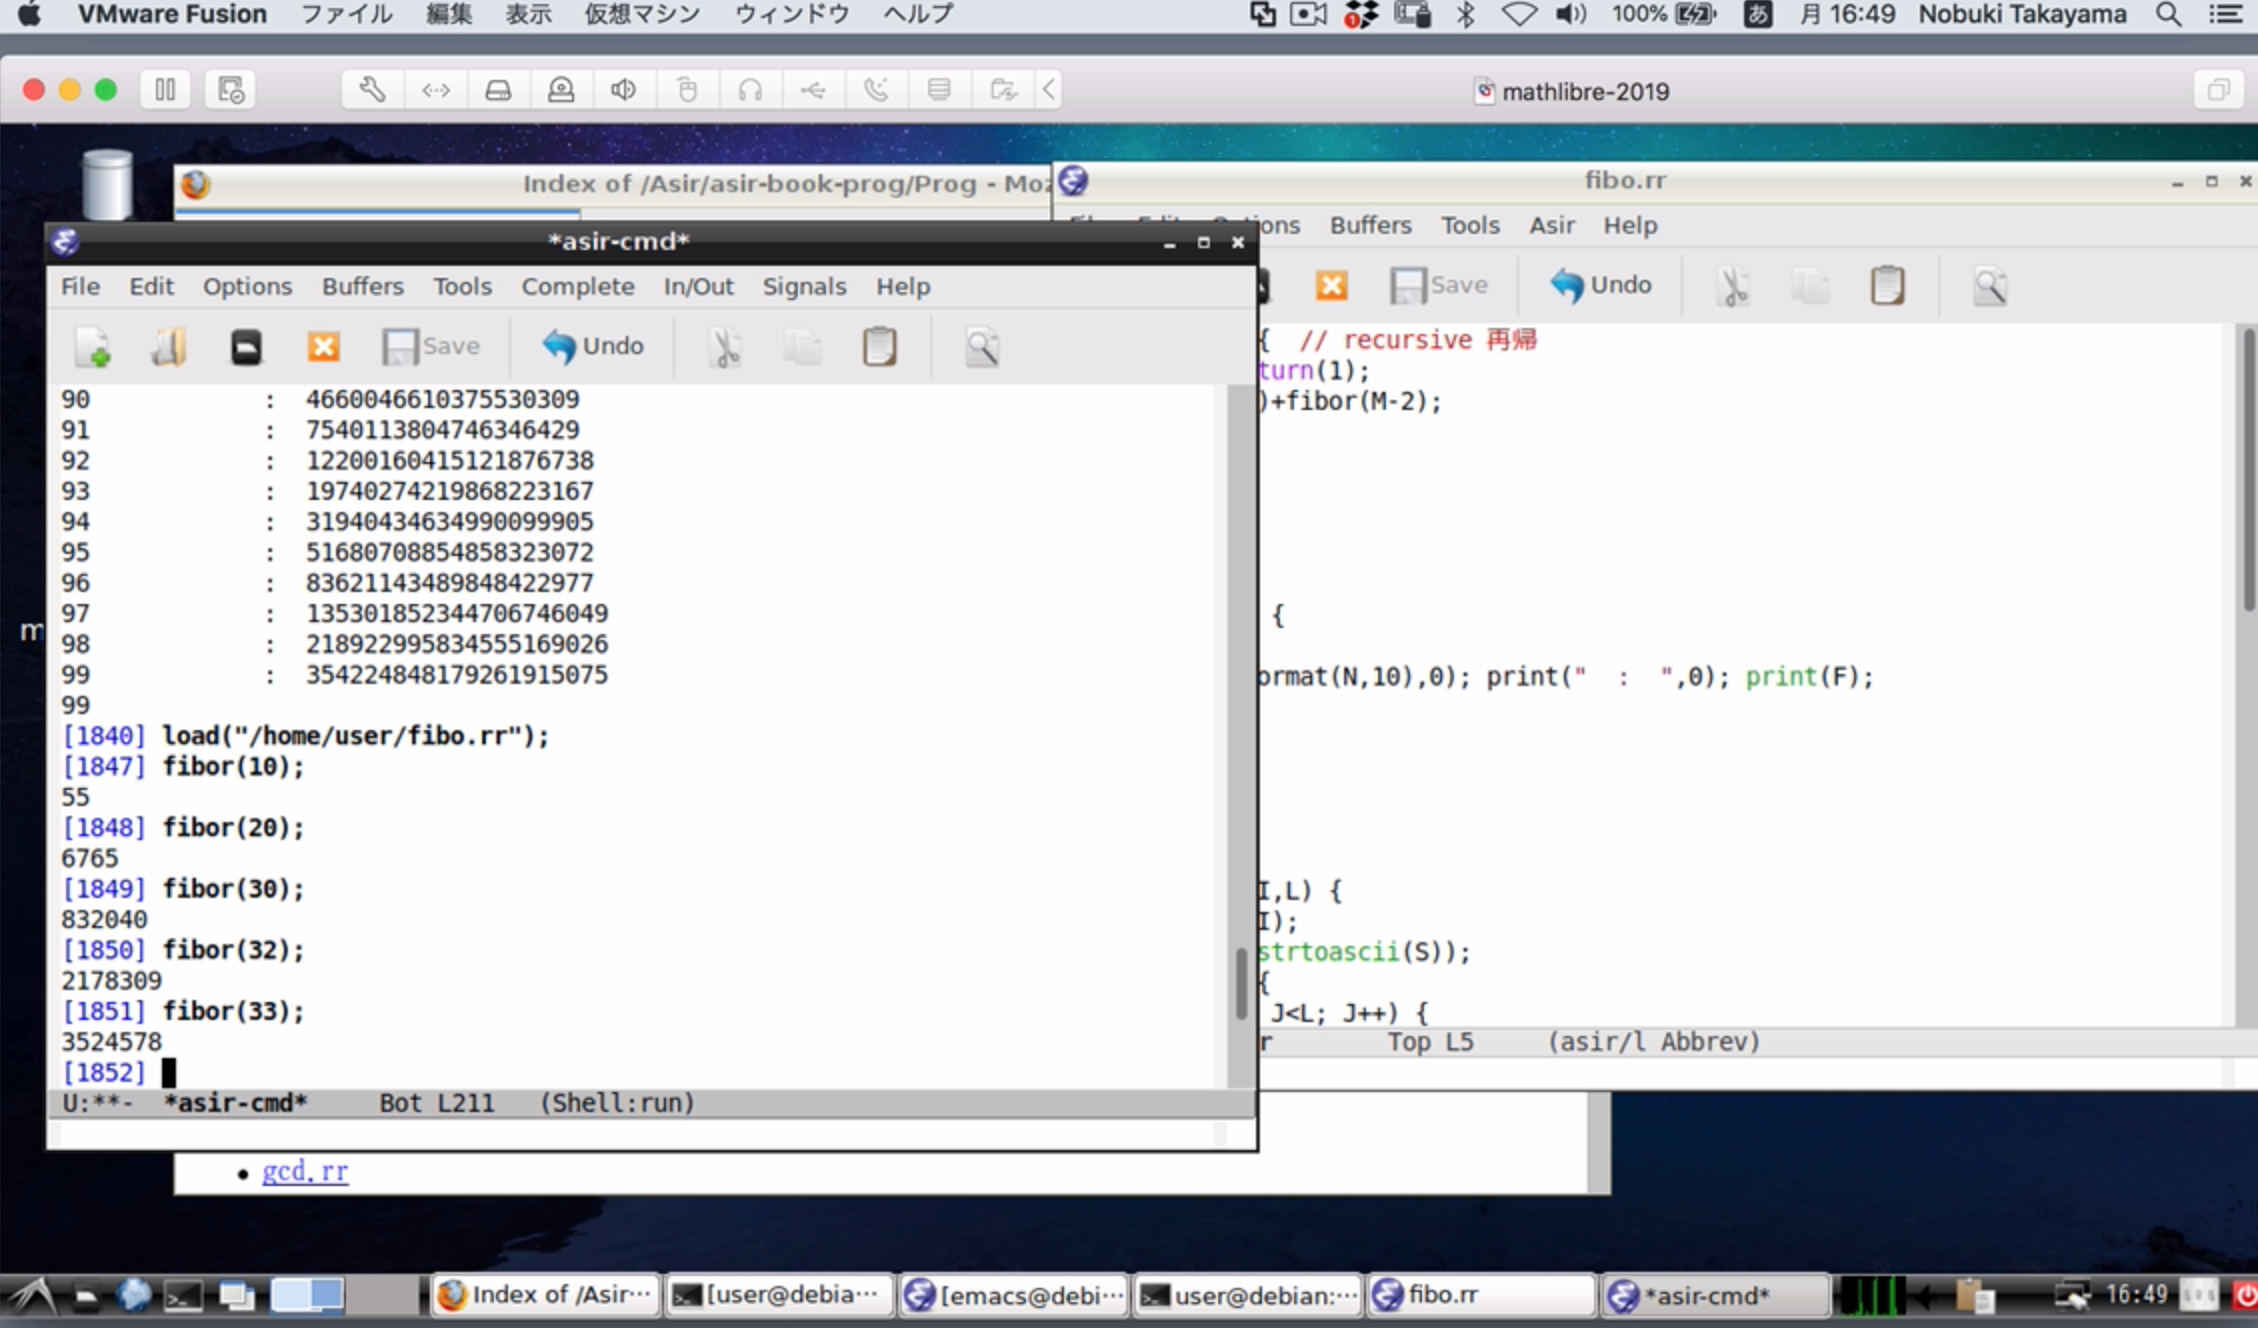
Task: Open Buffers menu in asir-cmd window
Action: point(362,286)
